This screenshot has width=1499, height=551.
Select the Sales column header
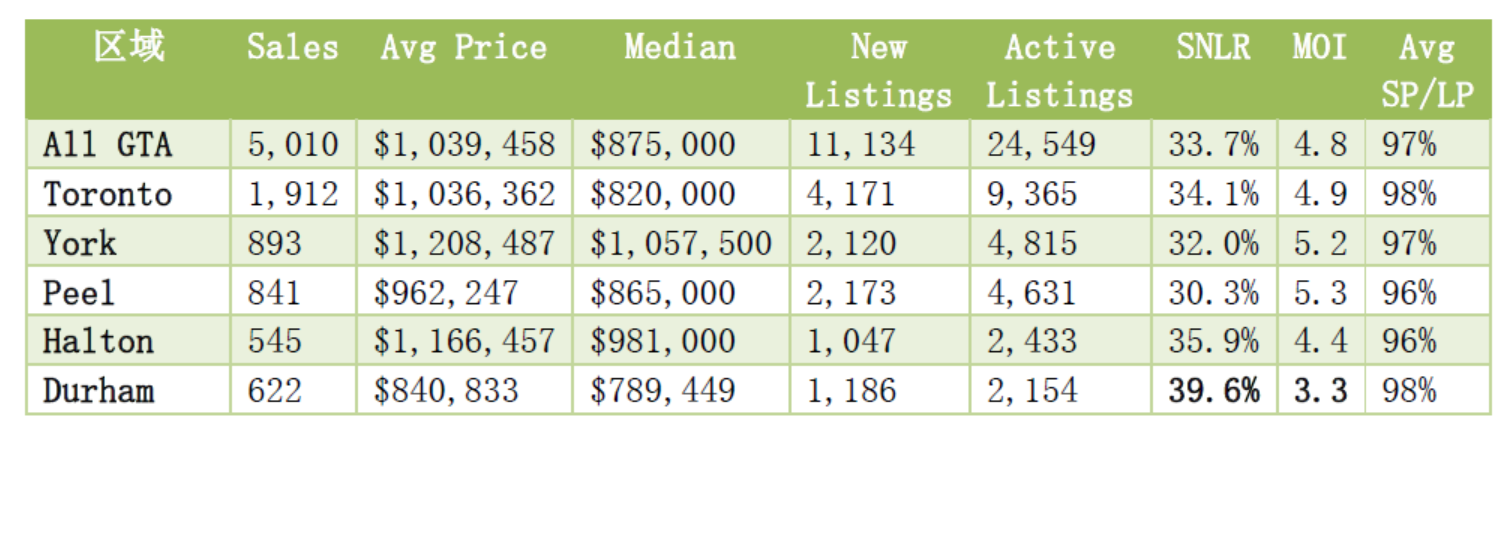point(293,47)
